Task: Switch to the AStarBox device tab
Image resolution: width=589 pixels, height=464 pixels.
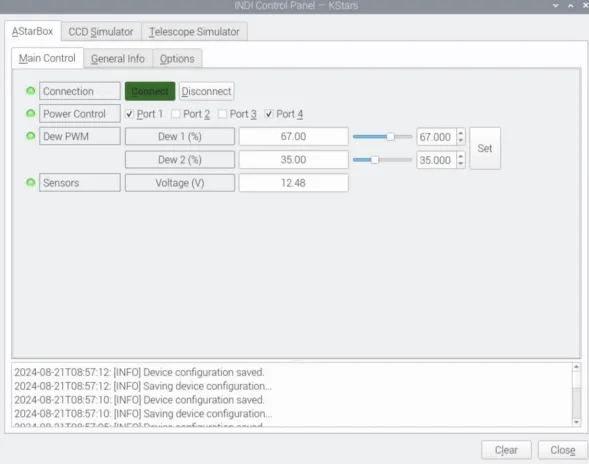Action: click(33, 31)
